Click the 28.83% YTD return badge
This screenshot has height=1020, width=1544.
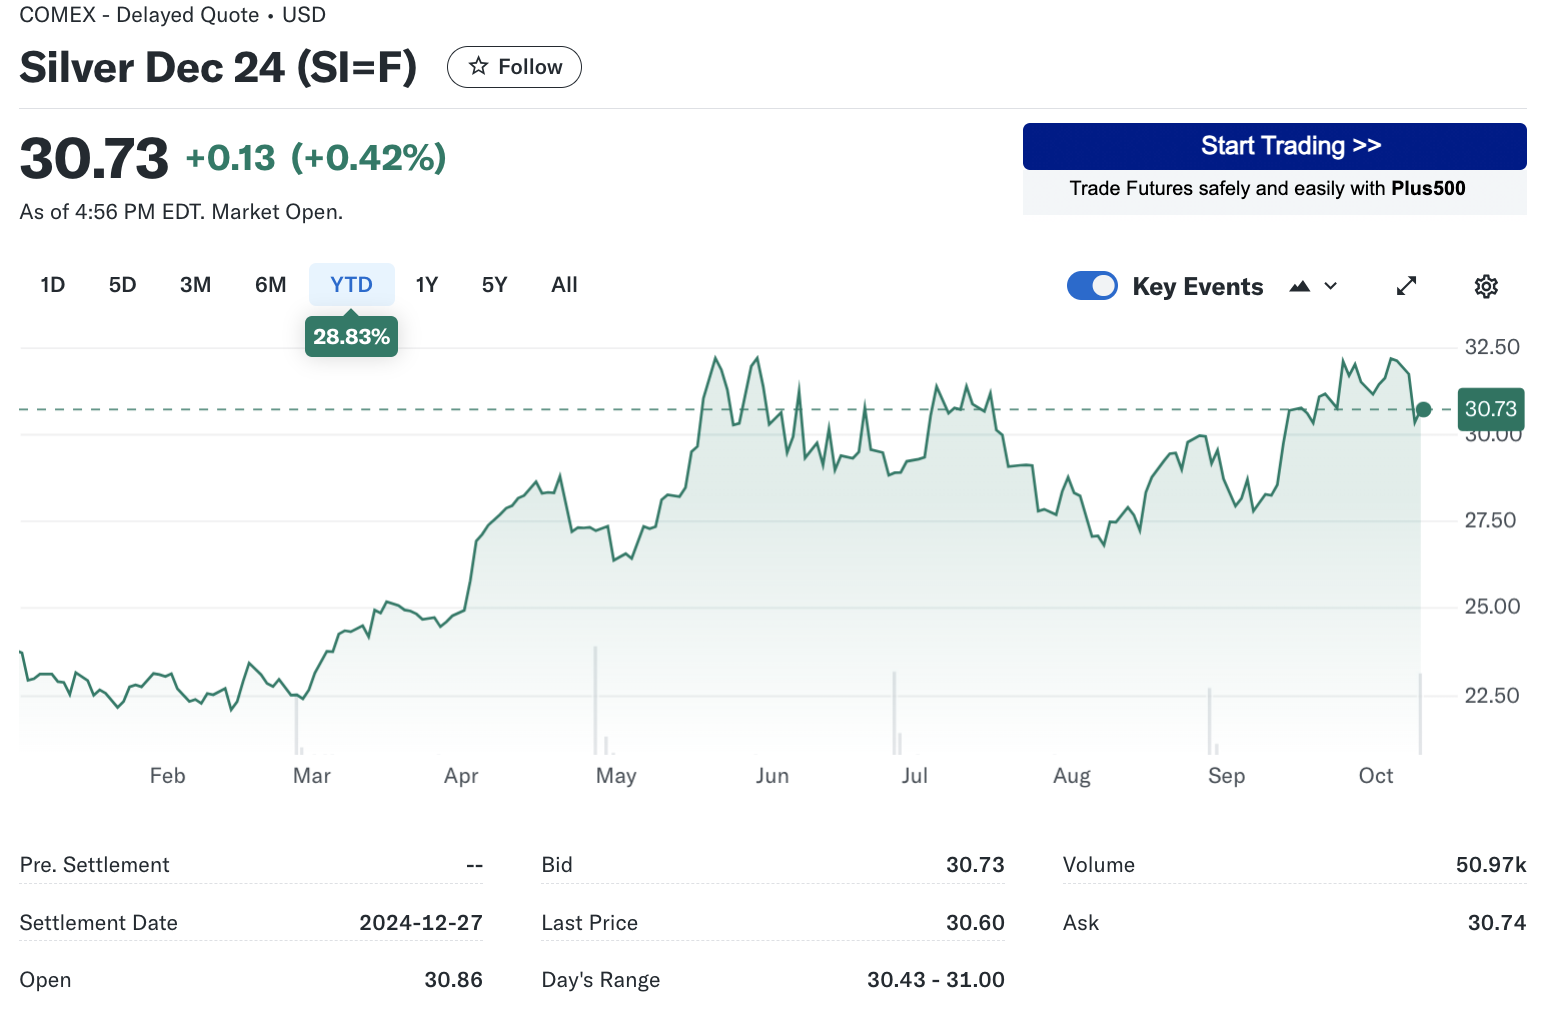pos(351,336)
